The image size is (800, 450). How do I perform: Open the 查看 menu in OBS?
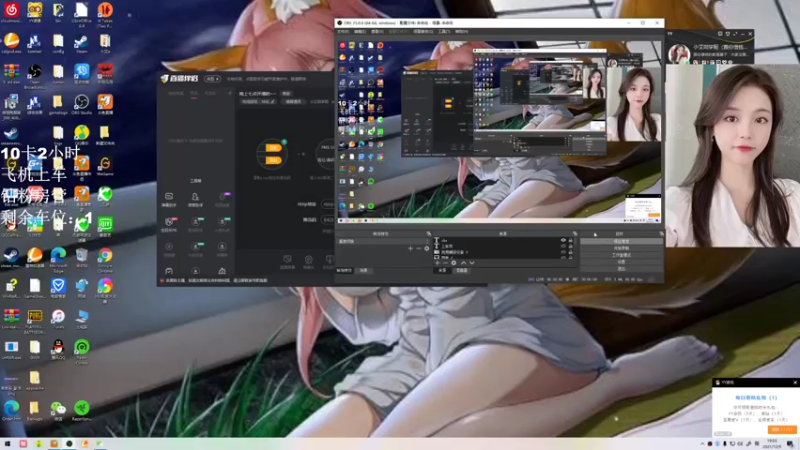point(377,31)
